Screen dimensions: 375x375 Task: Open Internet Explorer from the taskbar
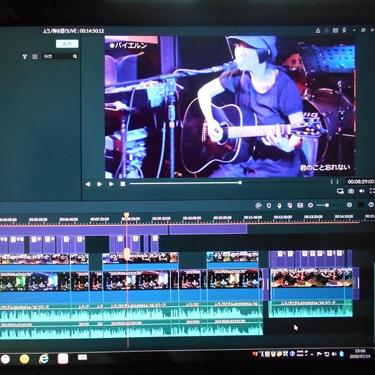coord(43,359)
